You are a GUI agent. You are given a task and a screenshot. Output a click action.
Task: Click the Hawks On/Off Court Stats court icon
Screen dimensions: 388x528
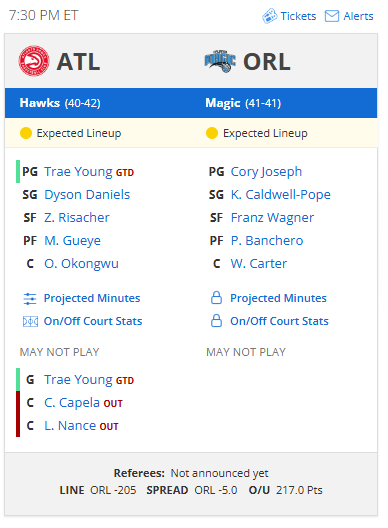tap(30, 322)
